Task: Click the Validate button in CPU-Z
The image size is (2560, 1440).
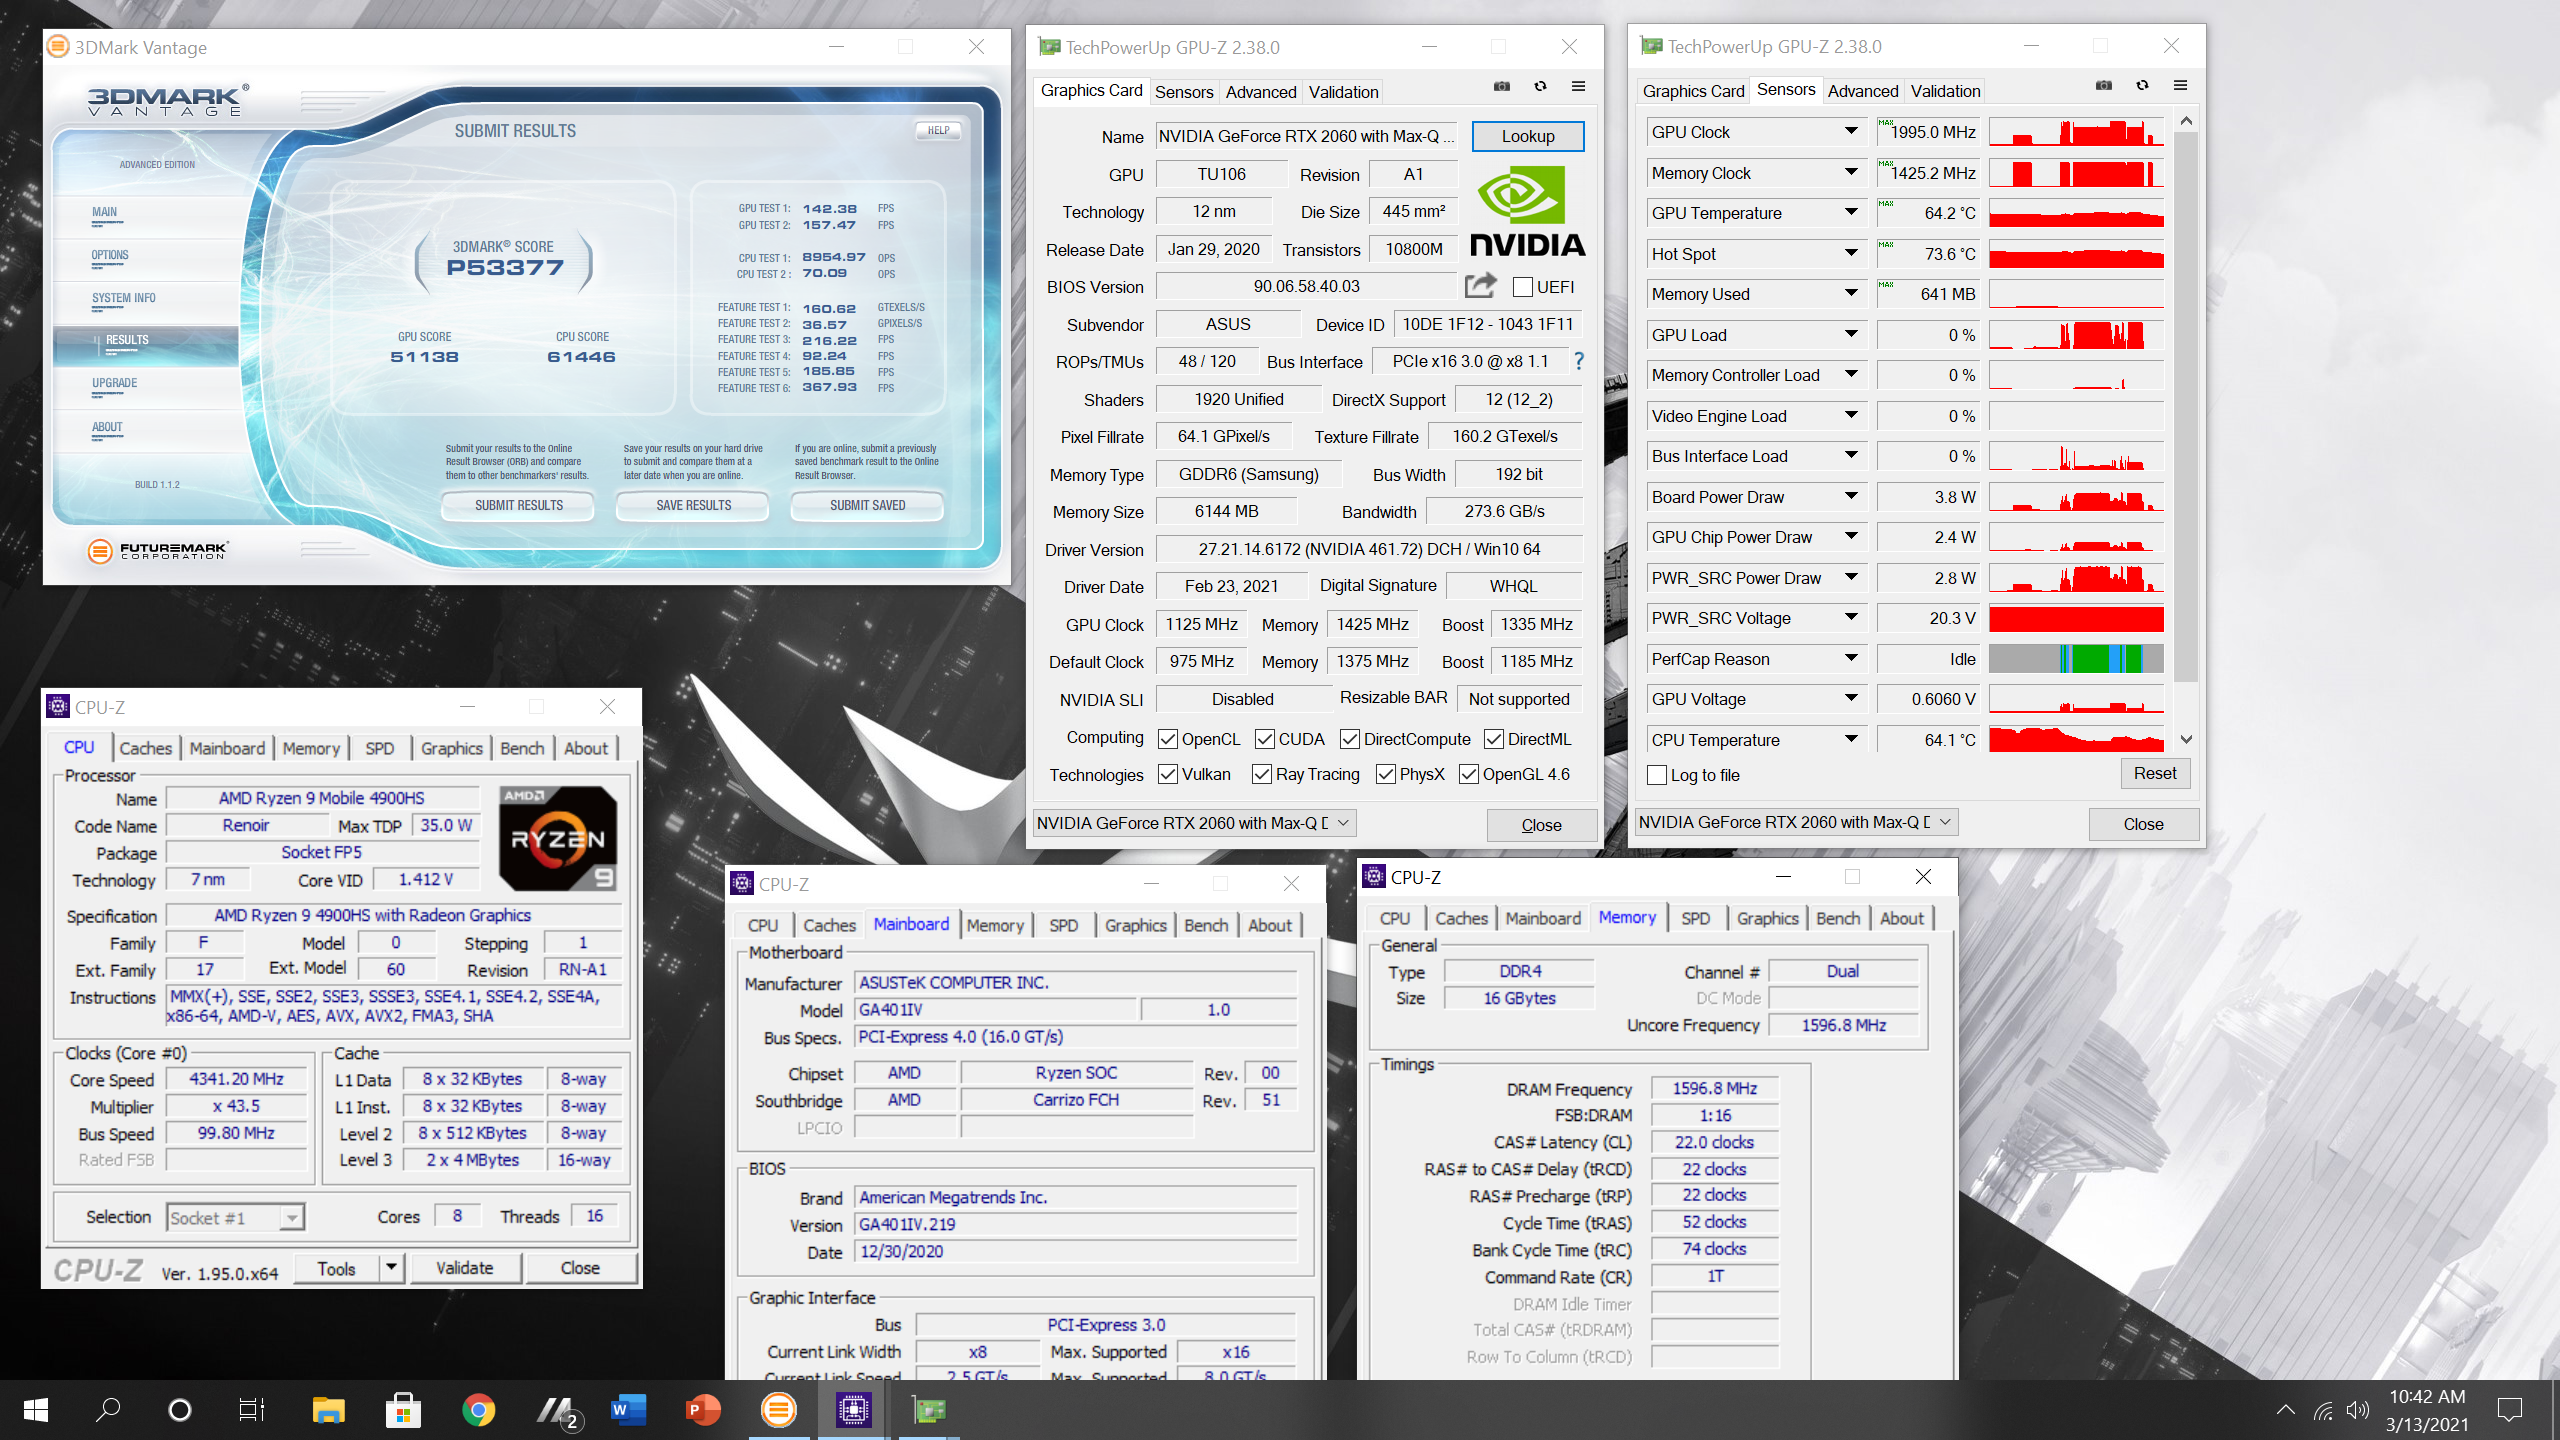Action: 465,1268
